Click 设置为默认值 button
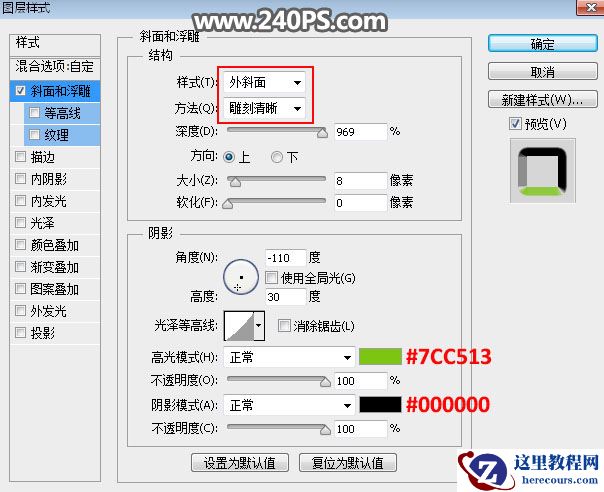The width and height of the screenshot is (604, 492). coord(240,462)
